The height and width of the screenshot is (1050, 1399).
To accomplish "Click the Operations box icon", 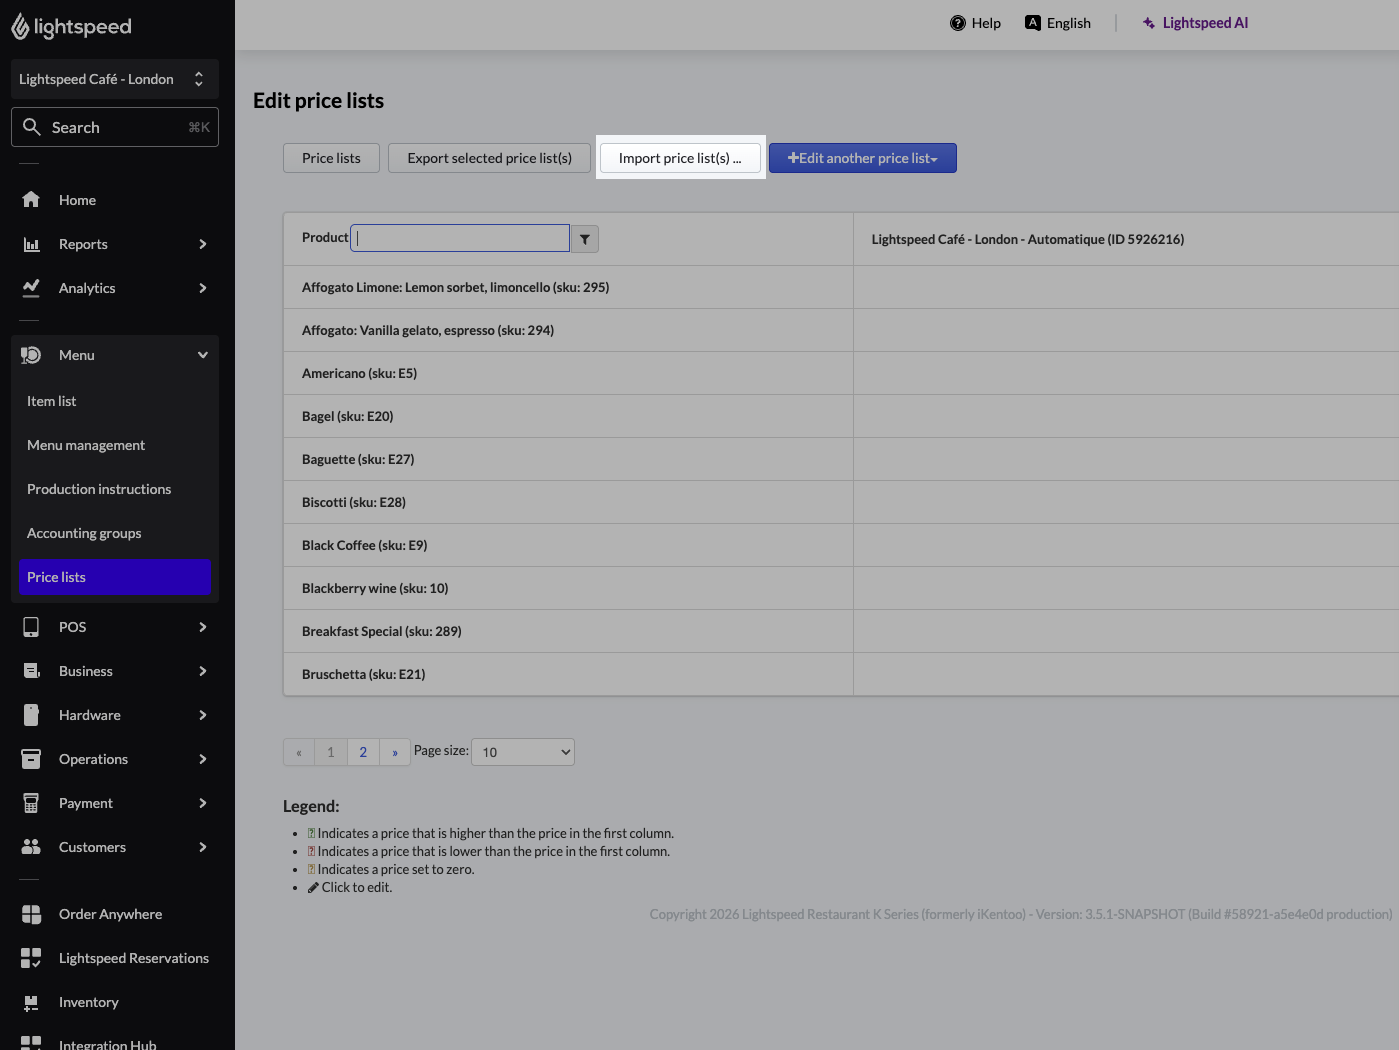I will pyautogui.click(x=31, y=759).
